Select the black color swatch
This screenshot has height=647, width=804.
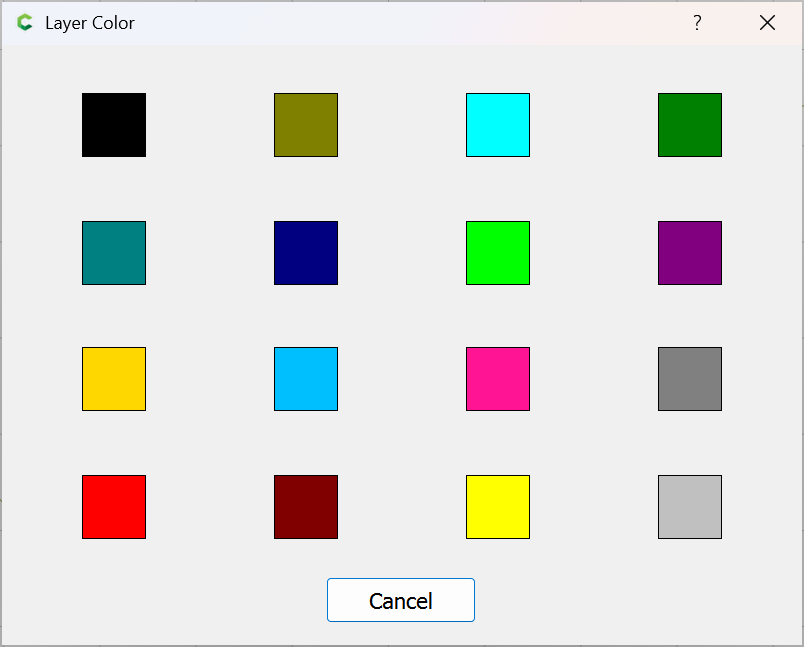114,125
